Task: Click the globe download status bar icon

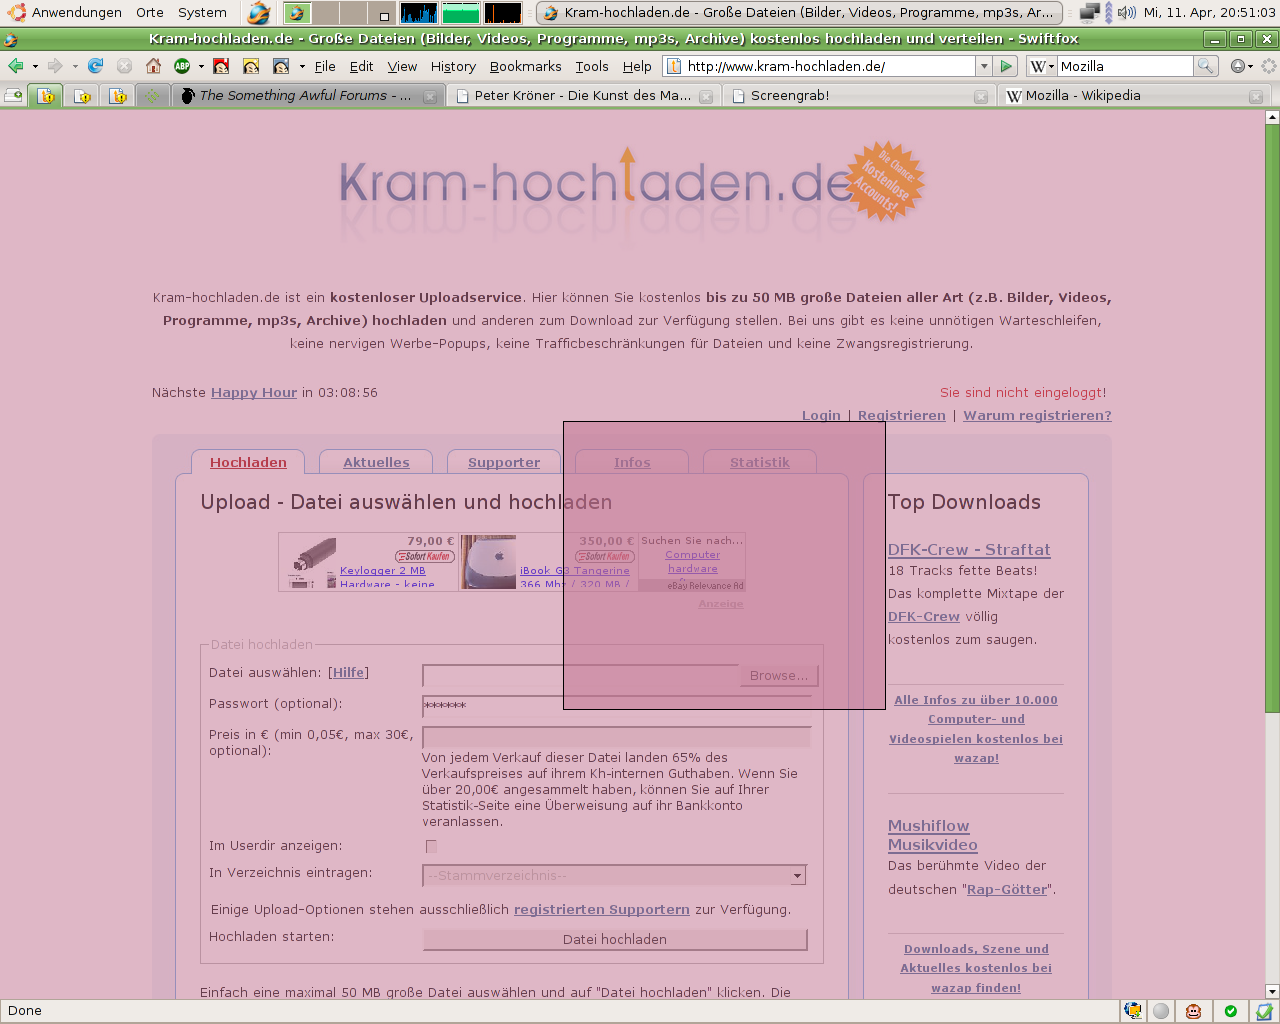Action: [1133, 1011]
